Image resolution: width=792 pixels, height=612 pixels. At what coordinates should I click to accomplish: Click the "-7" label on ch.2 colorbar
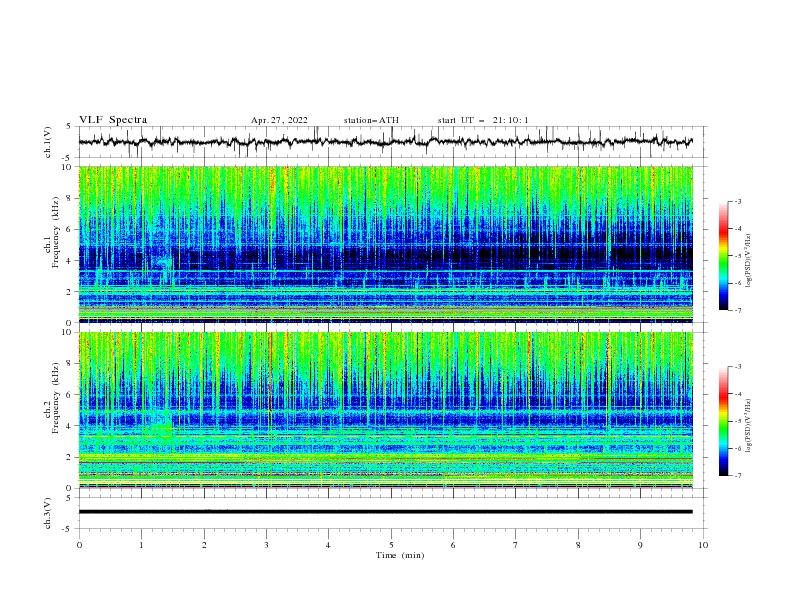click(x=737, y=476)
